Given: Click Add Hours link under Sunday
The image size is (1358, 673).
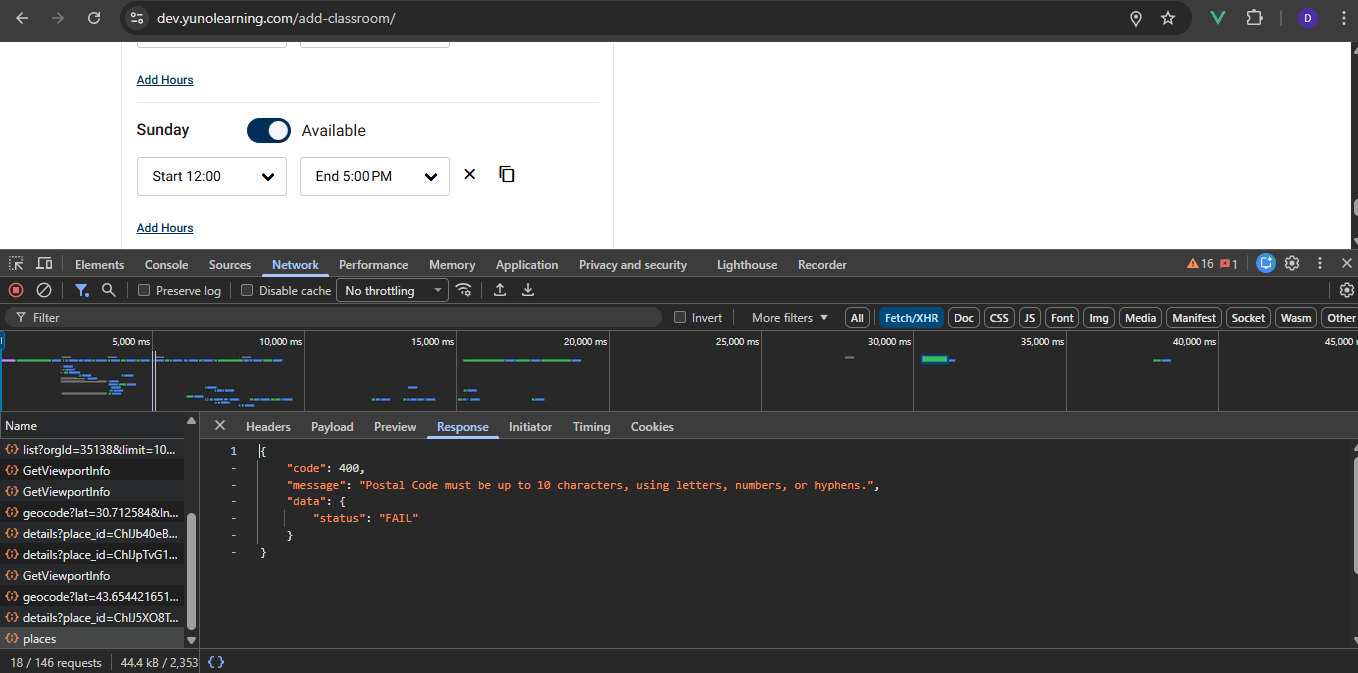Looking at the screenshot, I should coord(165,228).
